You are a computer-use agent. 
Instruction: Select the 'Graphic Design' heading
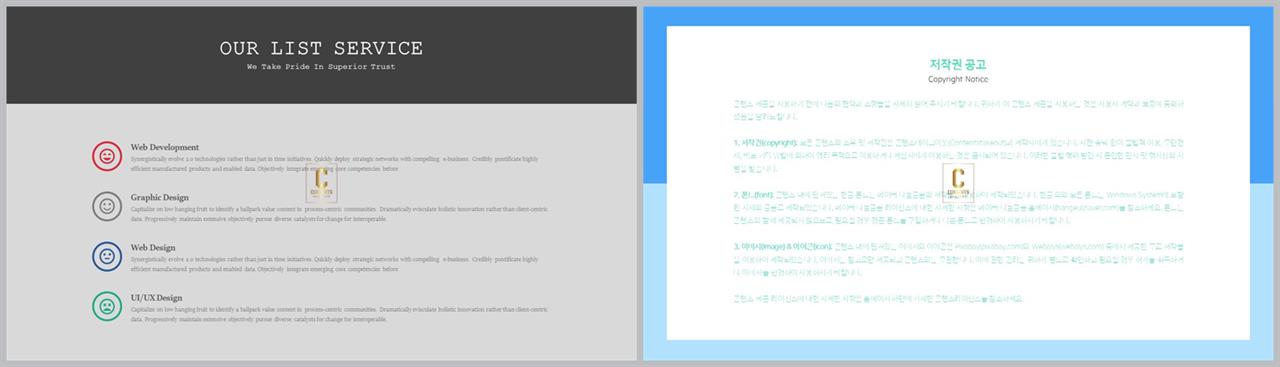click(x=160, y=197)
